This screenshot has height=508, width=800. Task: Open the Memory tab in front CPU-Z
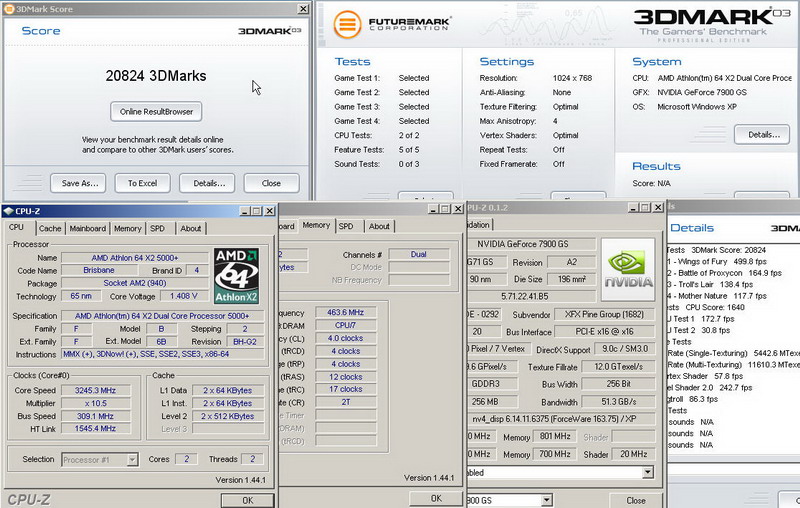point(128,228)
